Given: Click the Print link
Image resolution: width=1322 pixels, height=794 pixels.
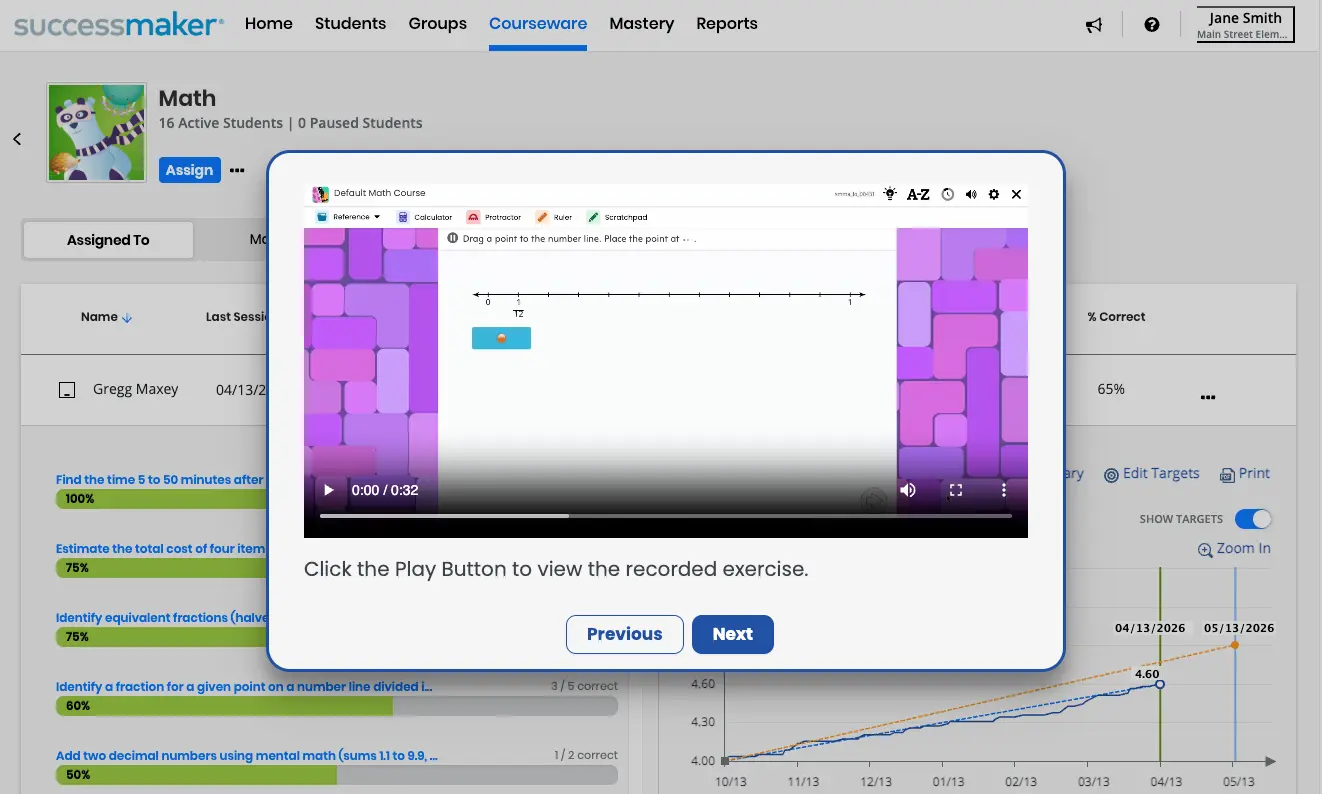Looking at the screenshot, I should coord(1245,474).
